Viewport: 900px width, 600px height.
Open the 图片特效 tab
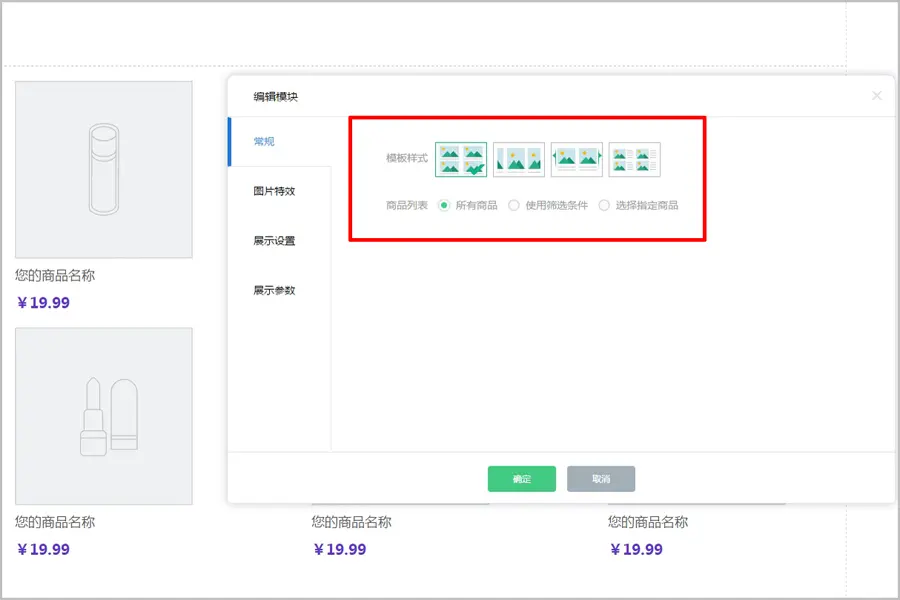(274, 191)
